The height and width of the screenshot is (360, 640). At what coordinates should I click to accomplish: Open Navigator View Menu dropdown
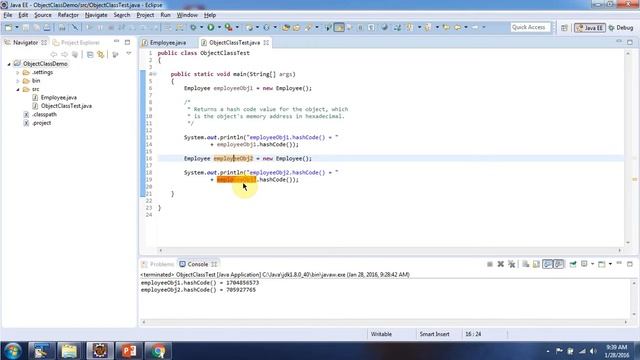point(129,54)
